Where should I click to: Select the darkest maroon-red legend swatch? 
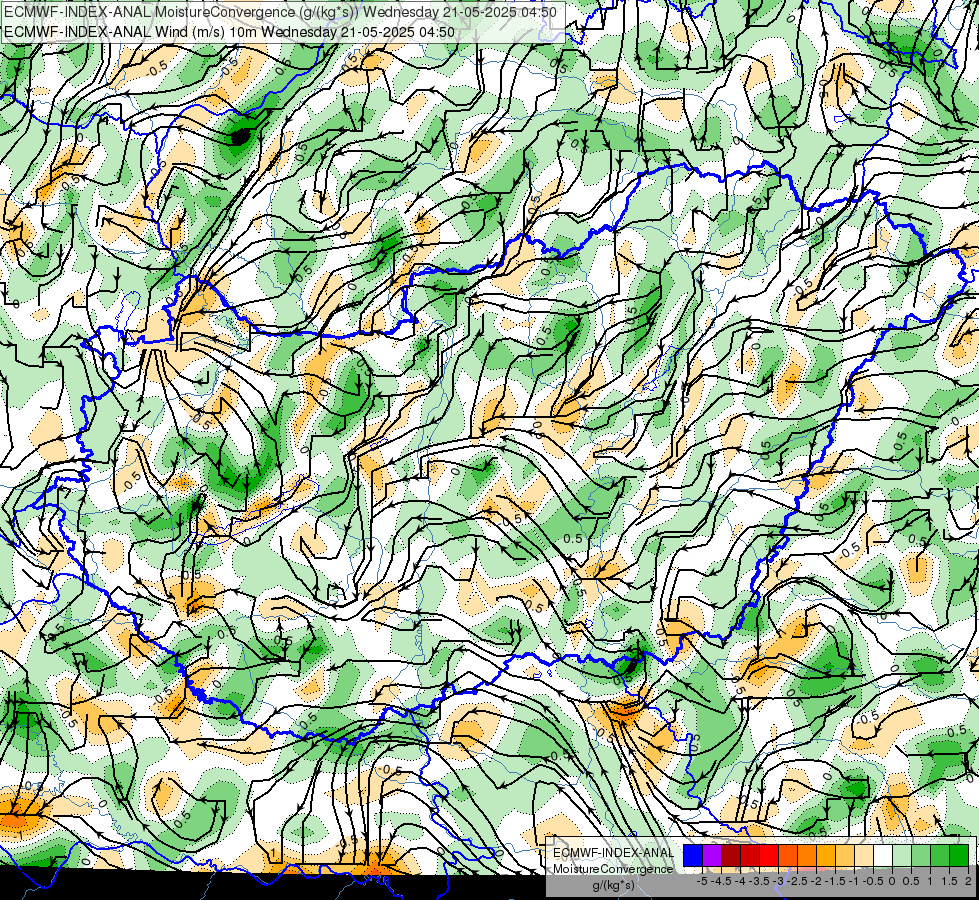[x=731, y=856]
